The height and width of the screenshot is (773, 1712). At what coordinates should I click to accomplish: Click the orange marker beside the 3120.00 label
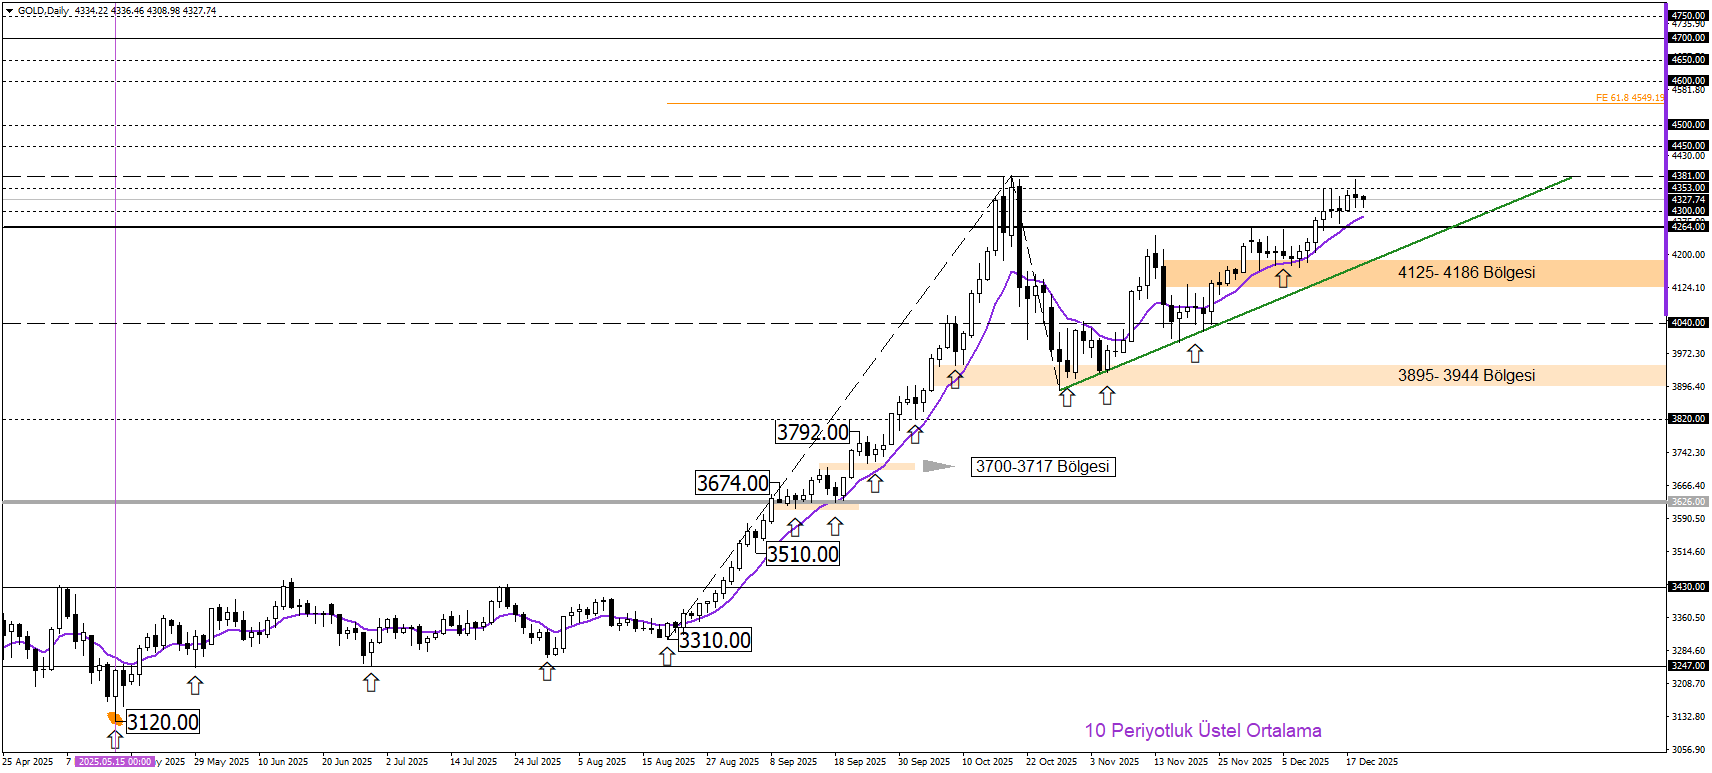pos(116,718)
